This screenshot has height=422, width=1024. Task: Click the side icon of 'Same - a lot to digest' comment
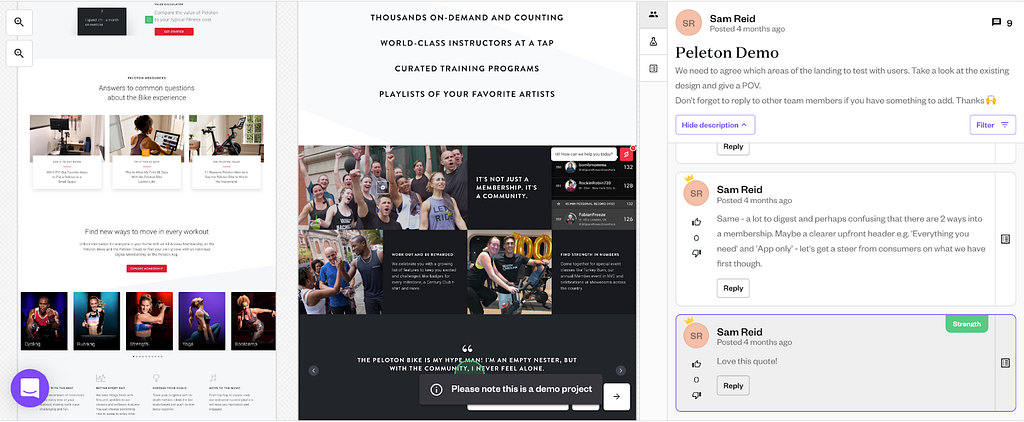pyautogui.click(x=1006, y=239)
